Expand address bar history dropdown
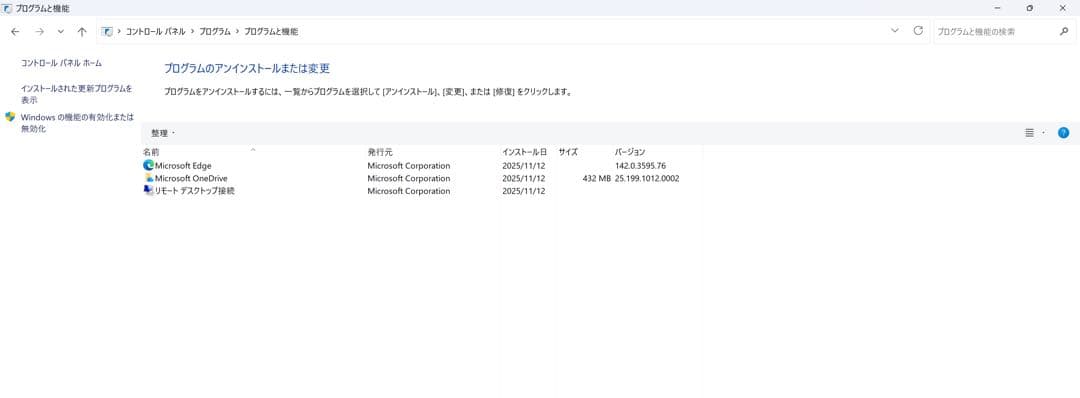The height and width of the screenshot is (398, 1080). pos(895,31)
